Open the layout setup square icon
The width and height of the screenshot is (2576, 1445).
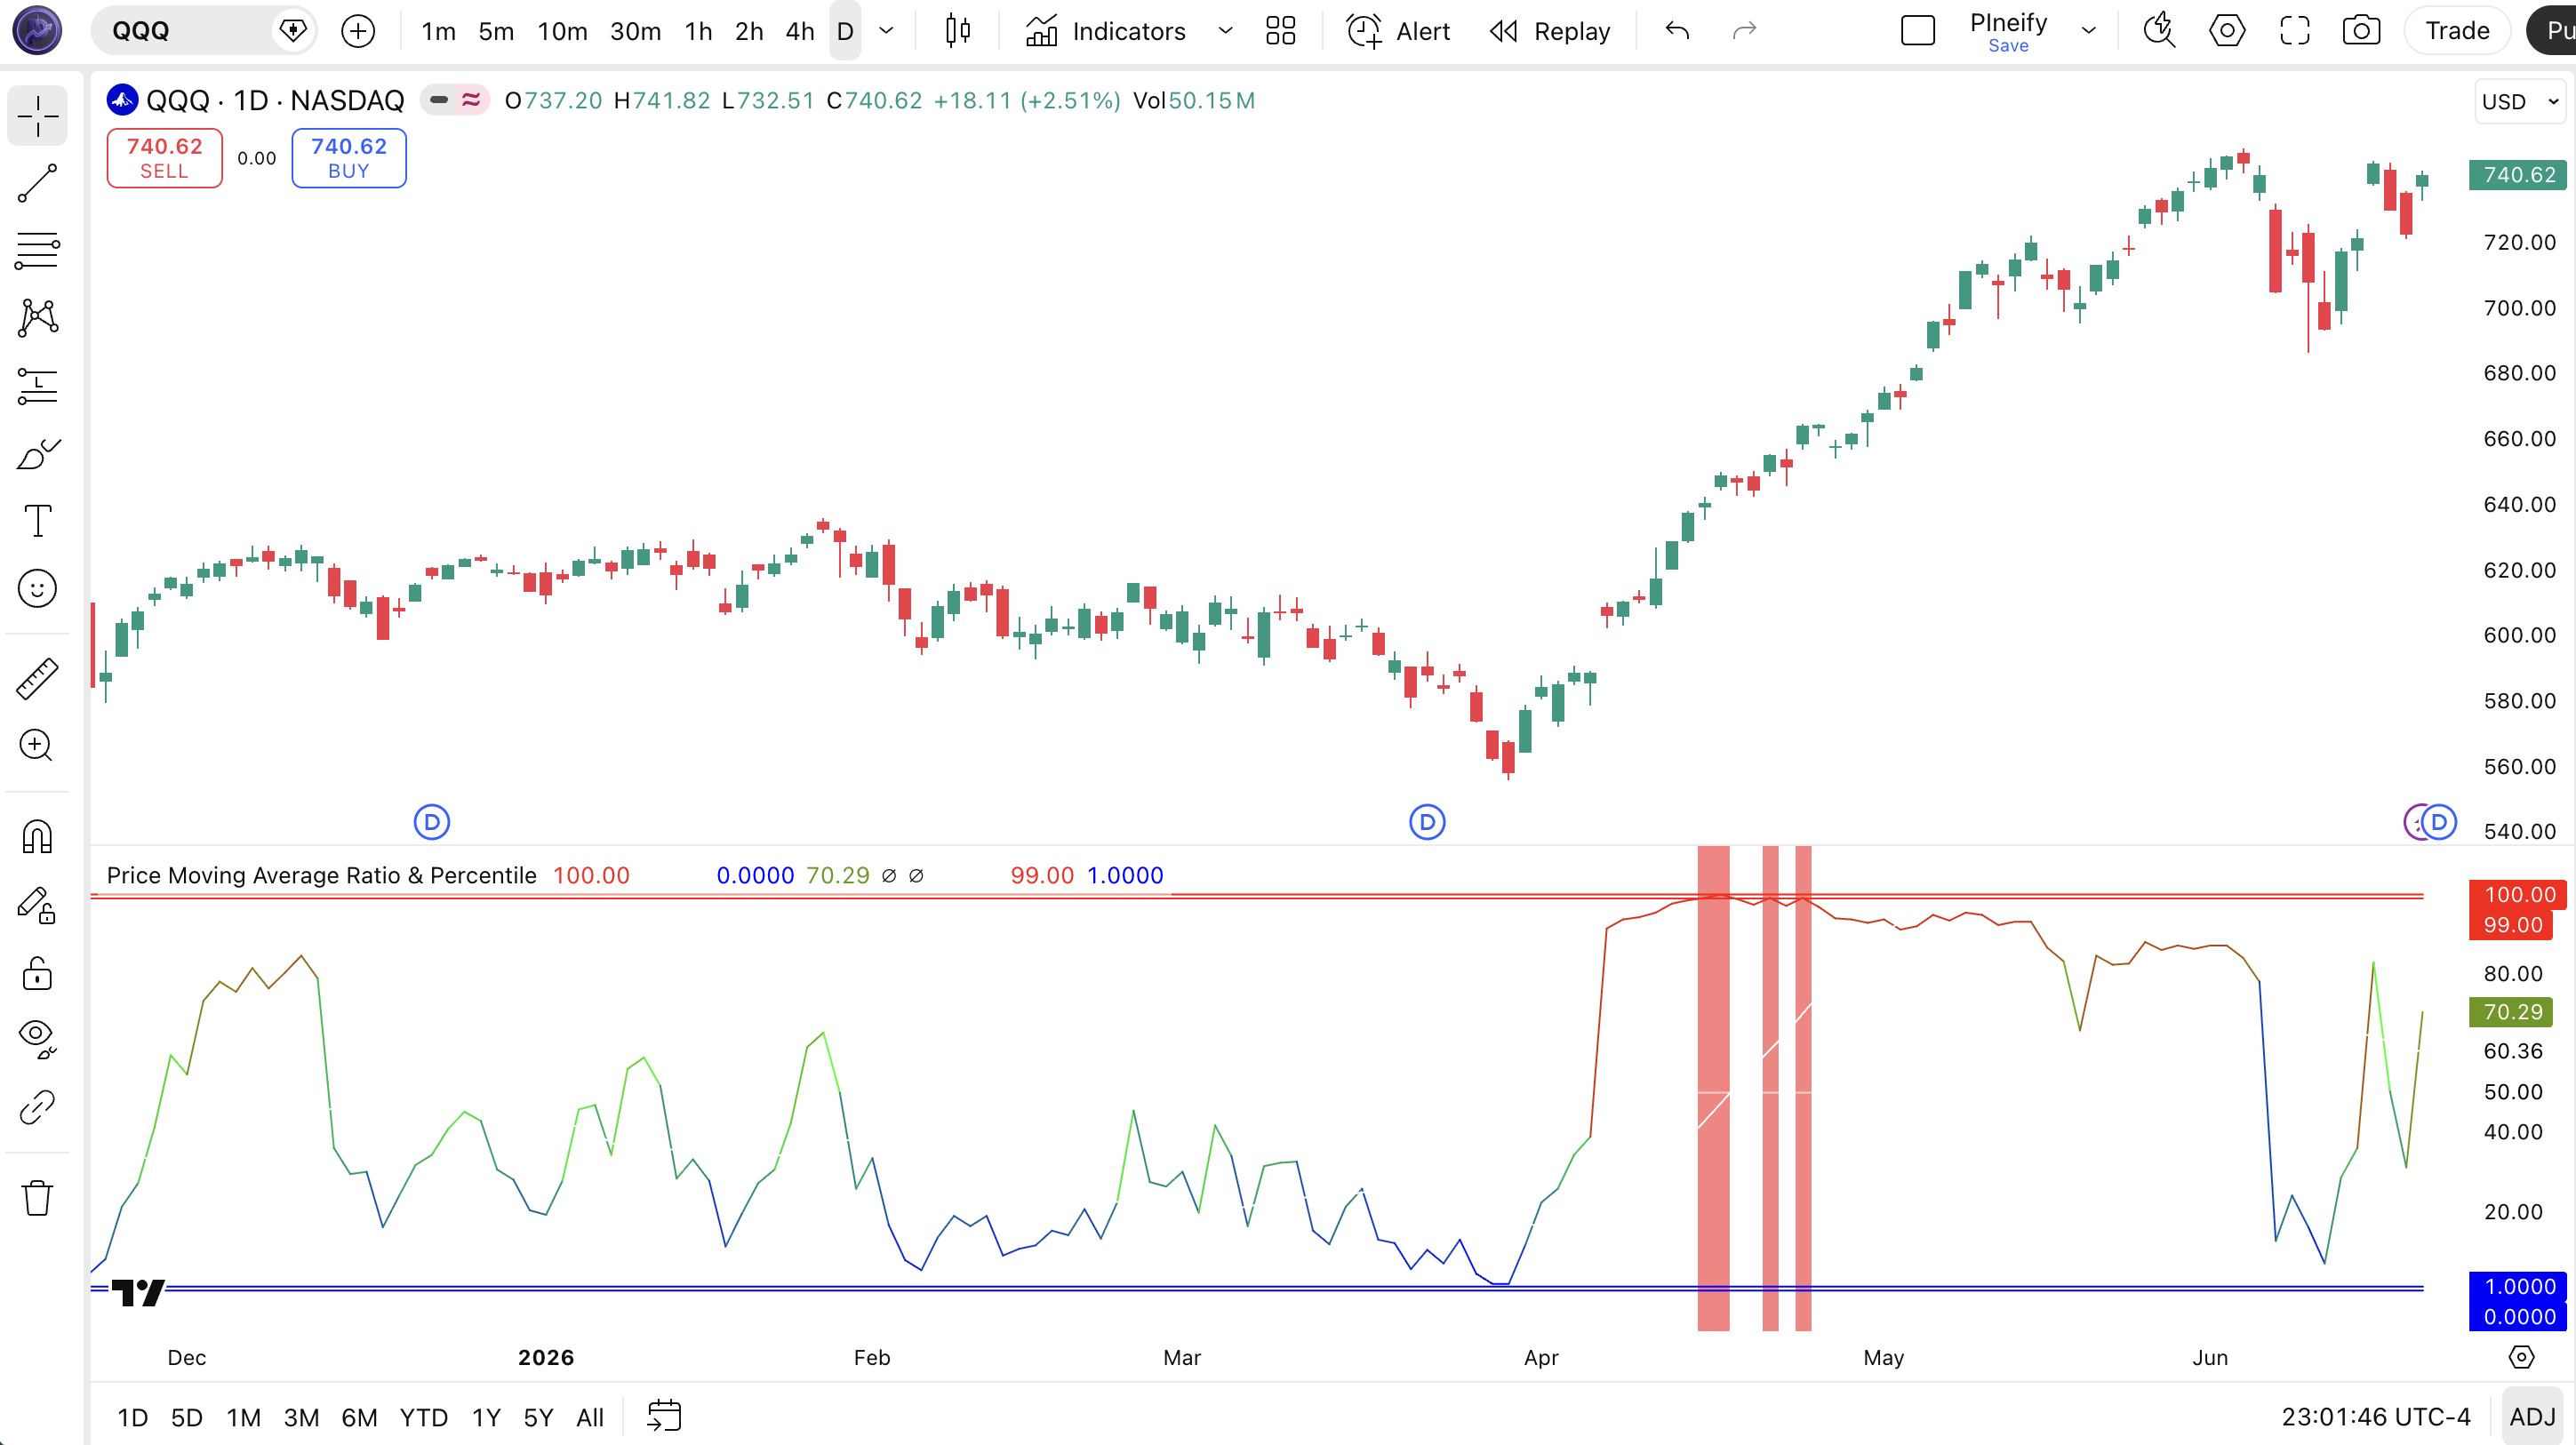tap(1917, 31)
